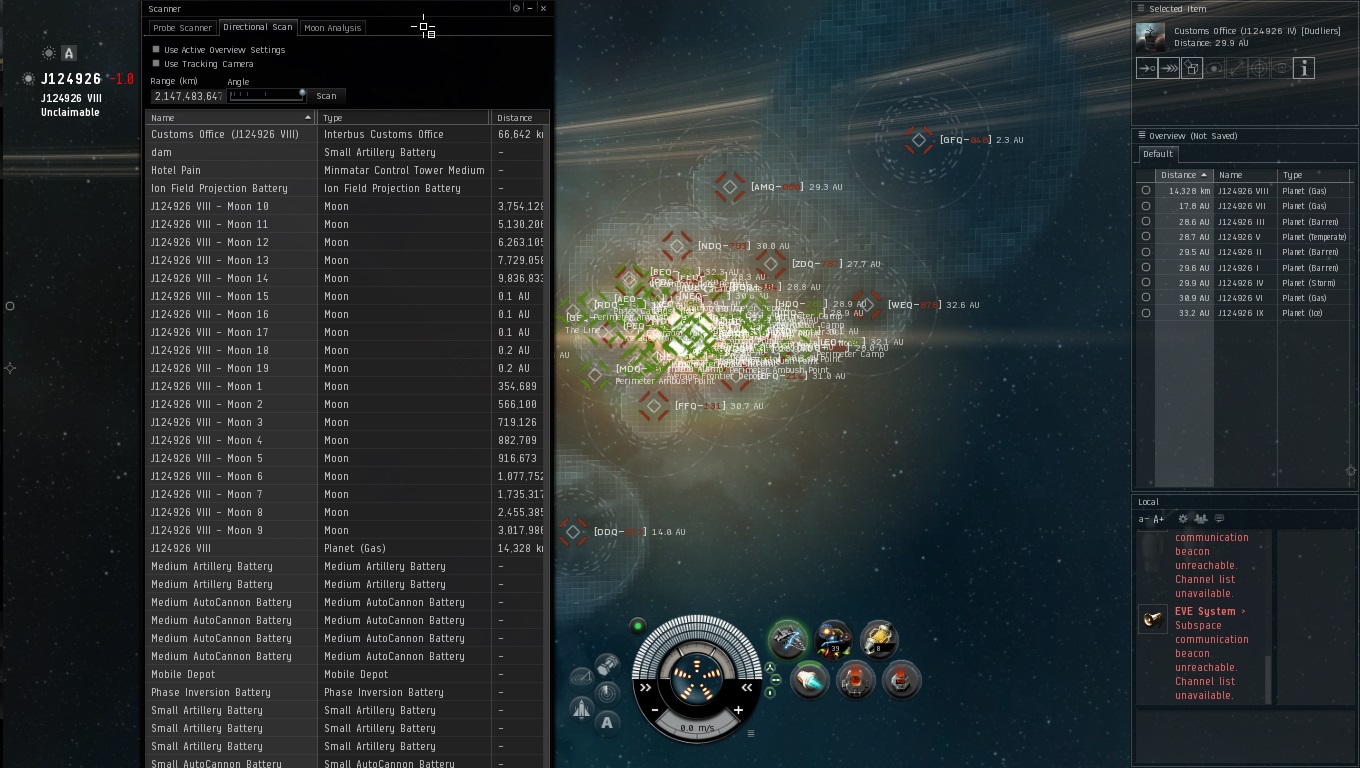The width and height of the screenshot is (1360, 768).
Task: Open the scanner radar icon left of the HUD
Action: pyautogui.click(x=607, y=692)
